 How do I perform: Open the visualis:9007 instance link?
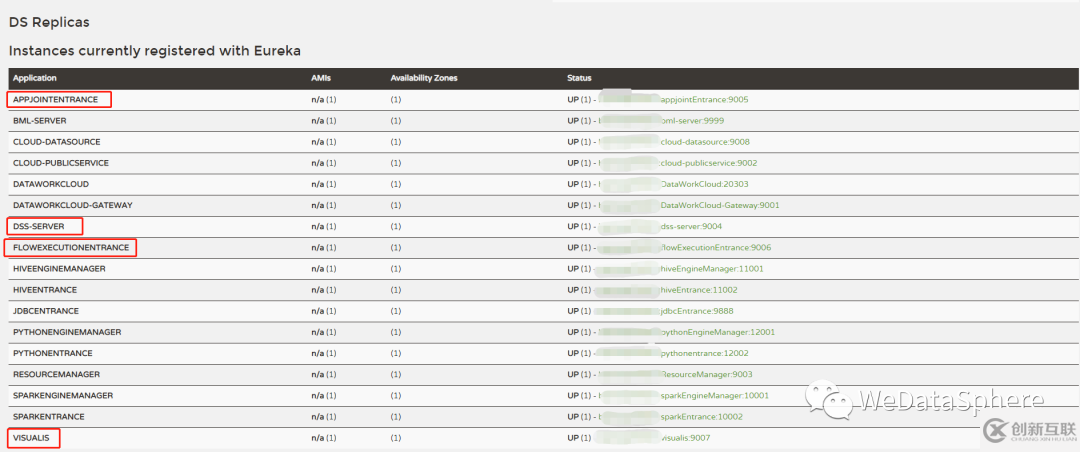pos(689,437)
